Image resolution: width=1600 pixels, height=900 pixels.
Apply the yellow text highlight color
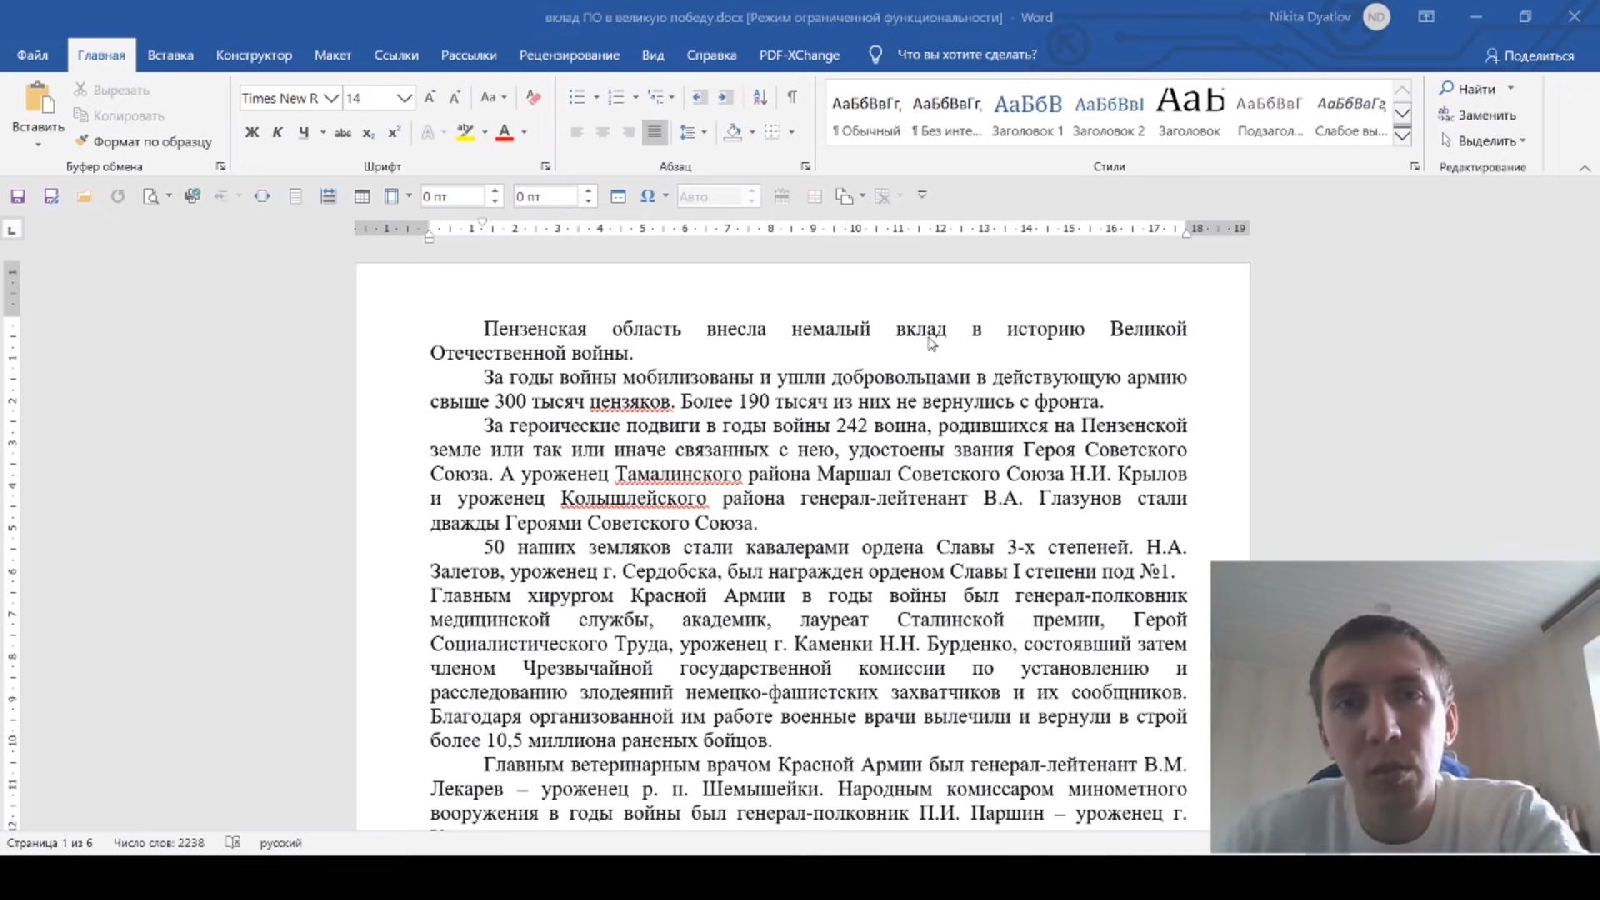tap(465, 132)
